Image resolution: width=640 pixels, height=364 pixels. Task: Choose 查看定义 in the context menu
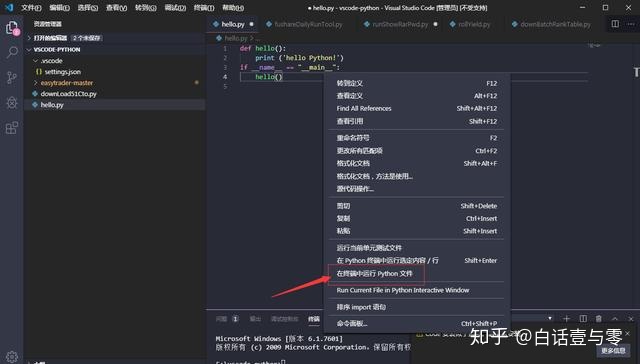[x=416, y=96]
